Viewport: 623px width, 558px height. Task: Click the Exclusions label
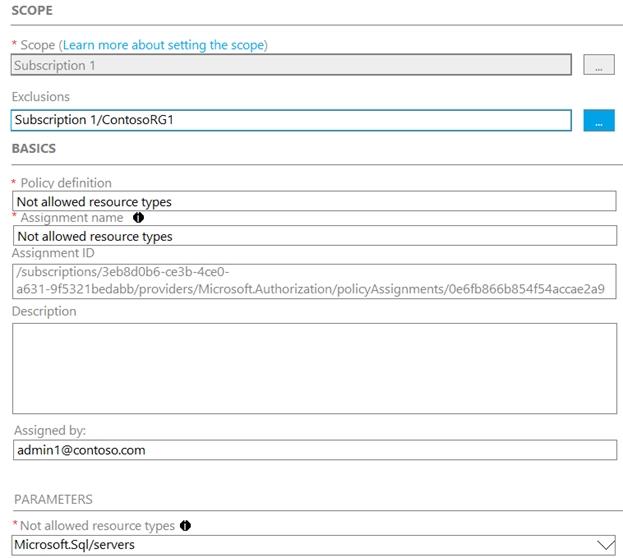click(41, 97)
